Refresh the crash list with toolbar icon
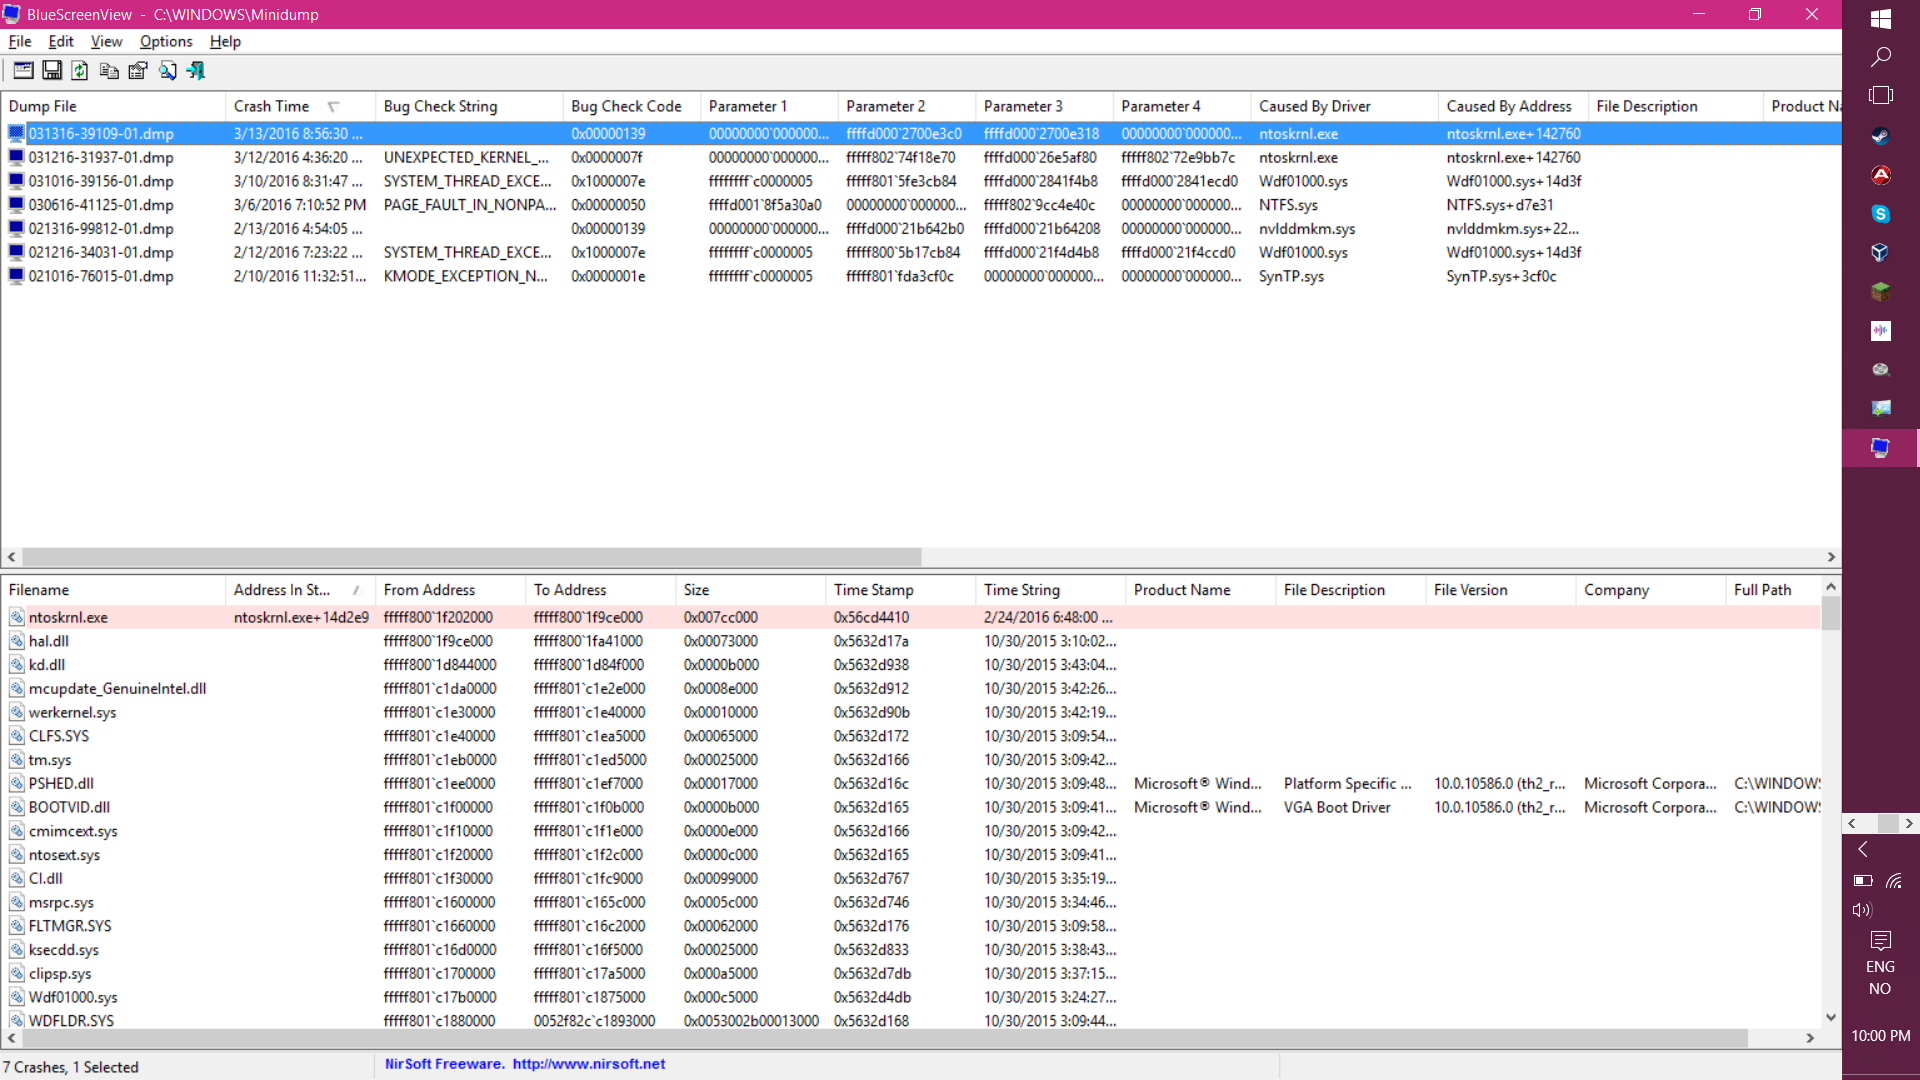The height and width of the screenshot is (1080, 1920). 80,70
